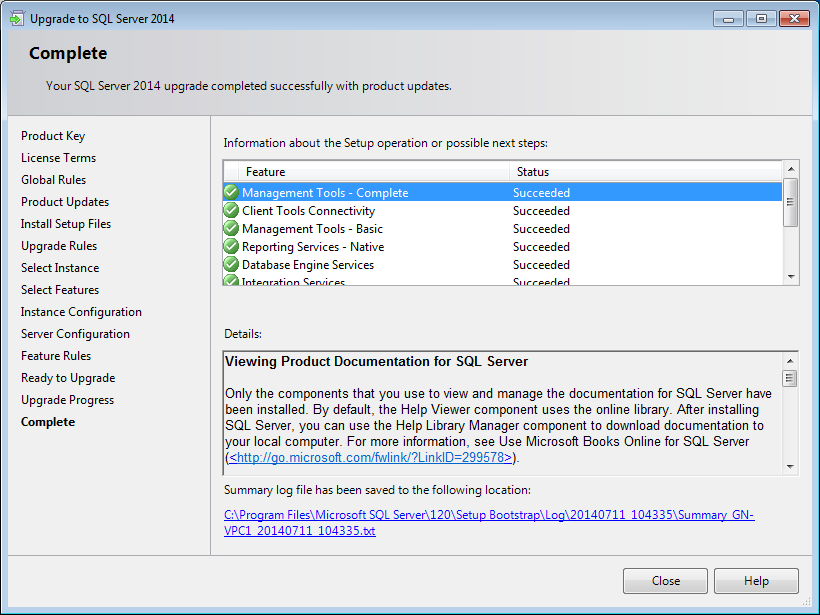The image size is (820, 615).
Task: Select the Database Engine Services row
Action: (x=503, y=265)
